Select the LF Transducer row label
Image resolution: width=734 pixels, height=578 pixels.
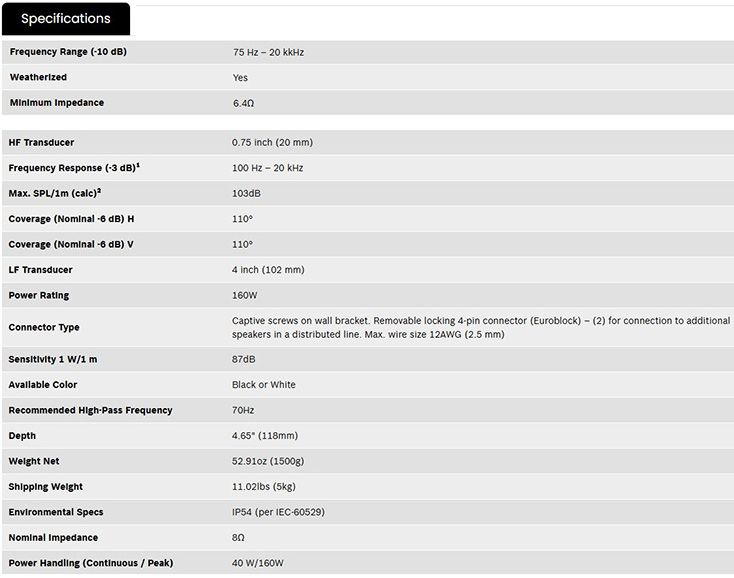click(40, 270)
